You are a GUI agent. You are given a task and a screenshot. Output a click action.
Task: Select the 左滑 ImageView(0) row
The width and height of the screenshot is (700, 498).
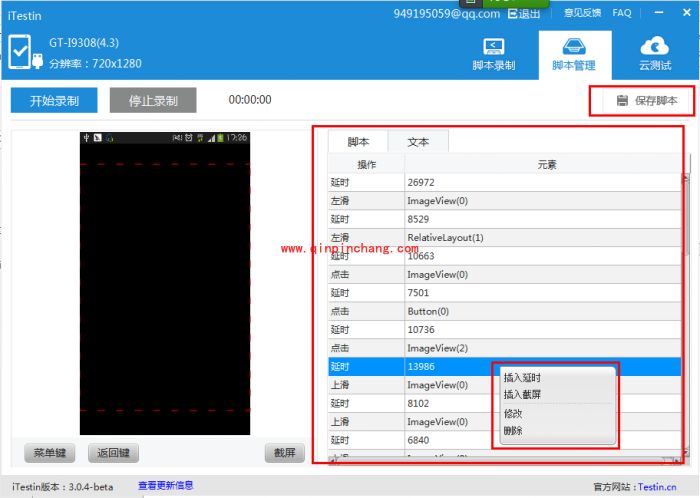pyautogui.click(x=504, y=201)
